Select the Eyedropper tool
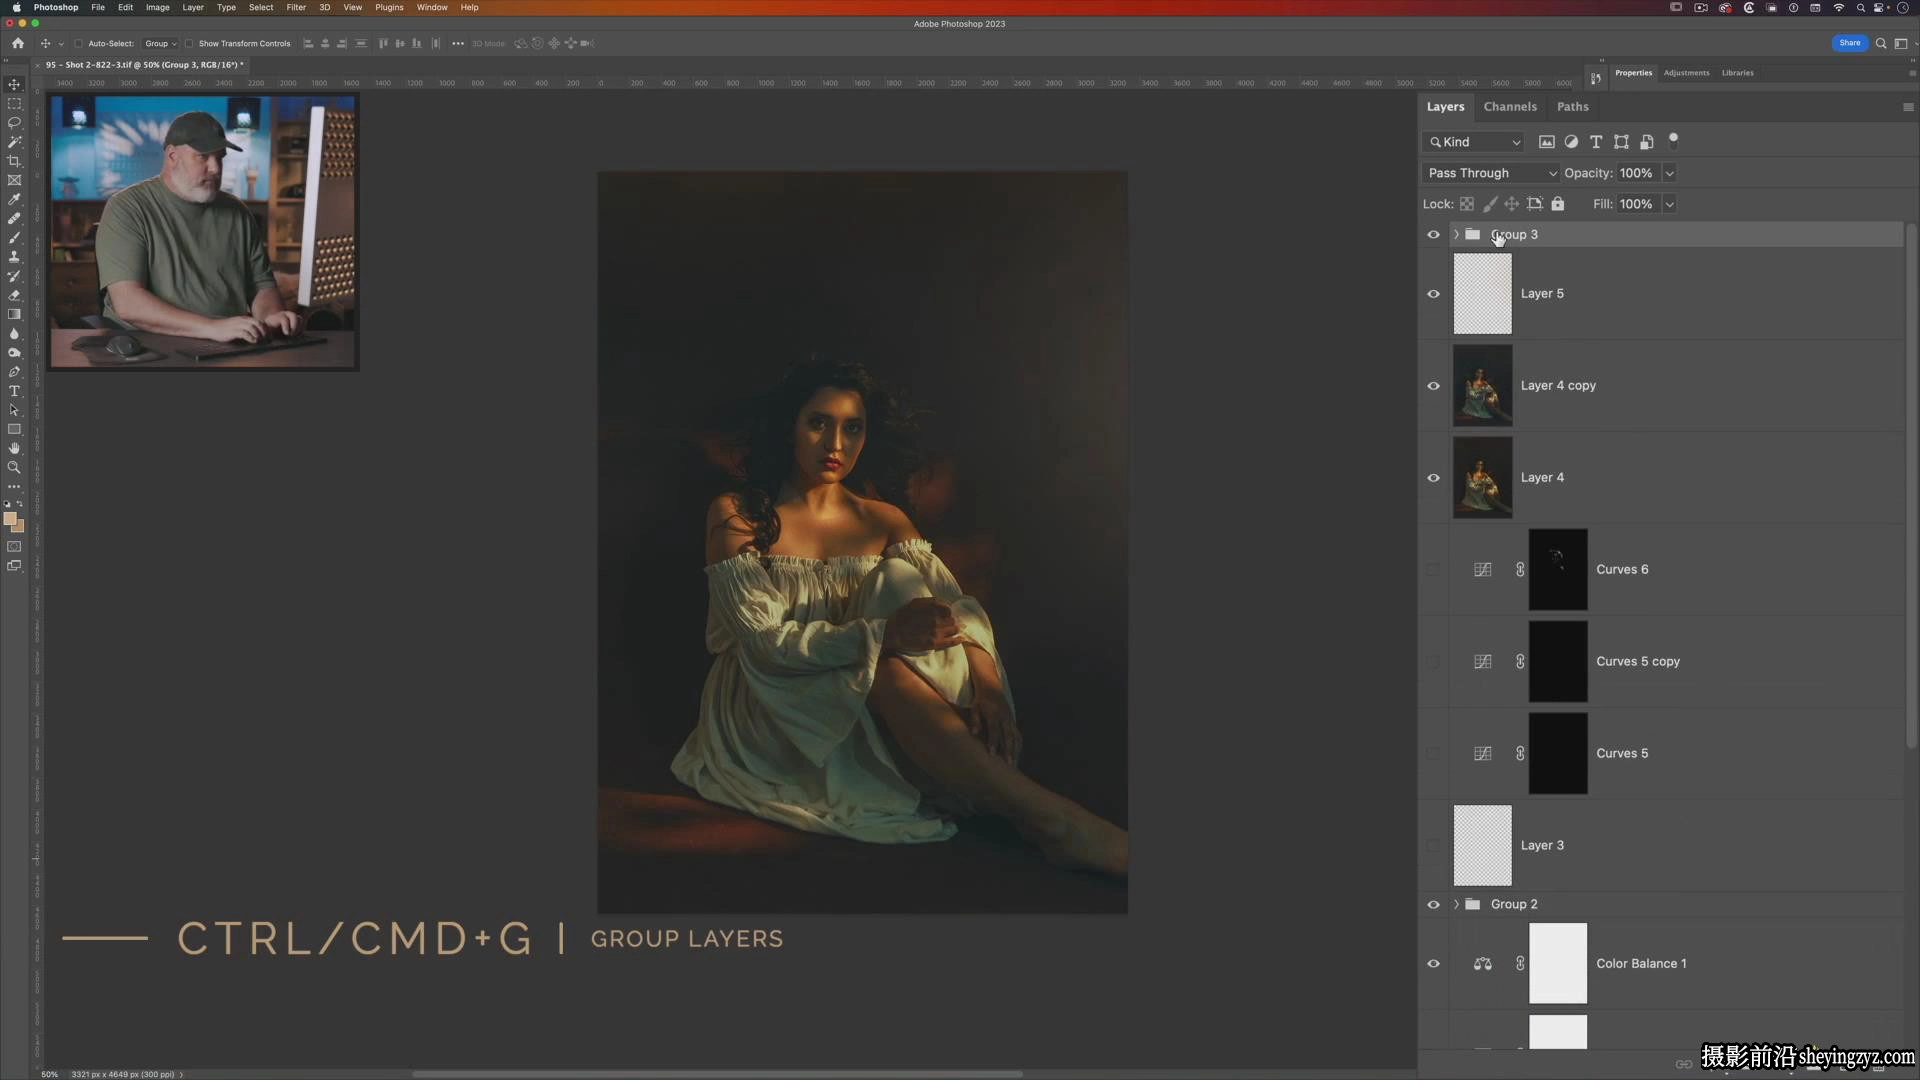 pyautogui.click(x=14, y=199)
